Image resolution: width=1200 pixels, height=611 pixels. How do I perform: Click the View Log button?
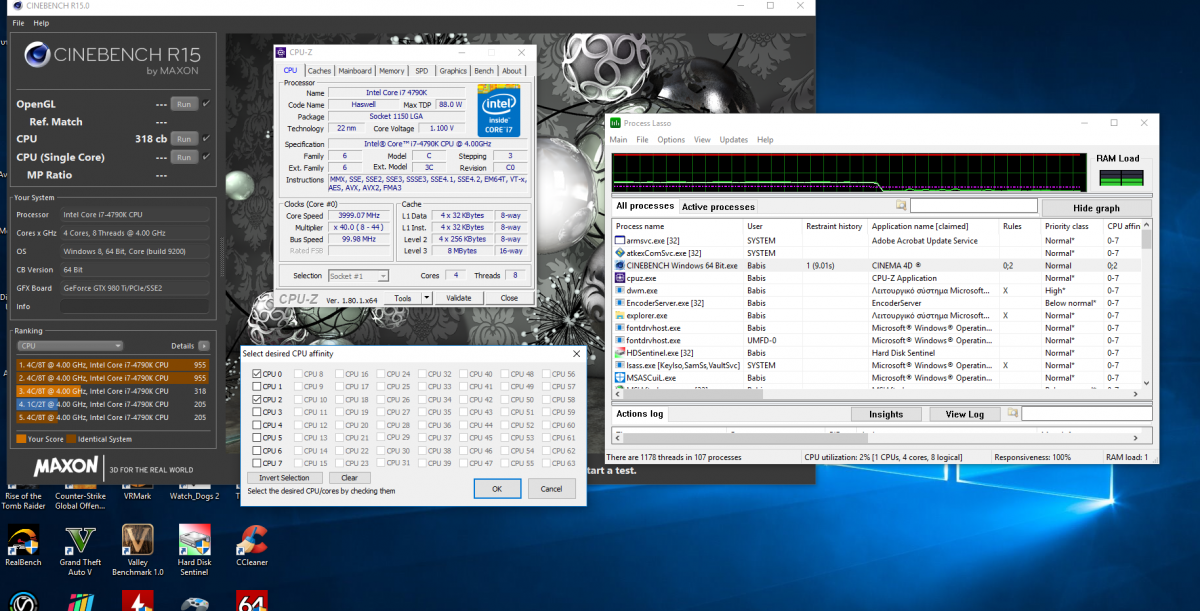click(x=965, y=414)
